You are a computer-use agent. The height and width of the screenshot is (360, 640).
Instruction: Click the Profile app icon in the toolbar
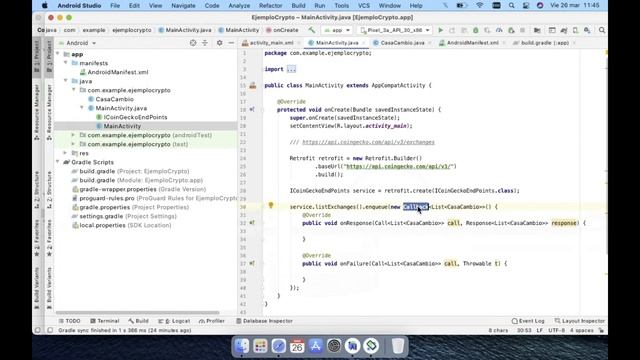[499, 30]
